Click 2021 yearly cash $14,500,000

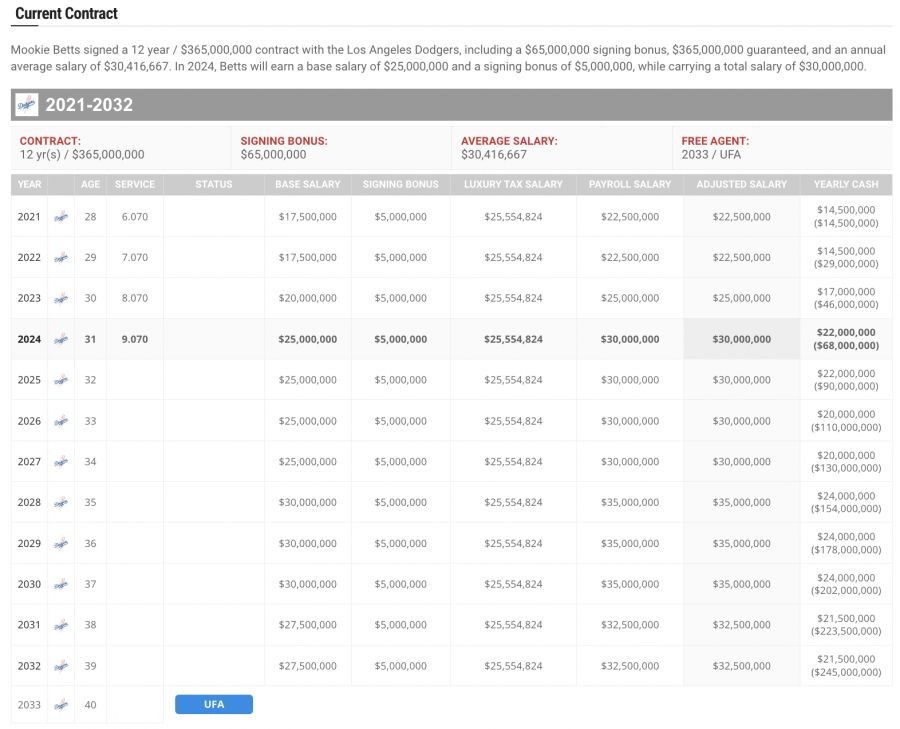[x=846, y=210]
